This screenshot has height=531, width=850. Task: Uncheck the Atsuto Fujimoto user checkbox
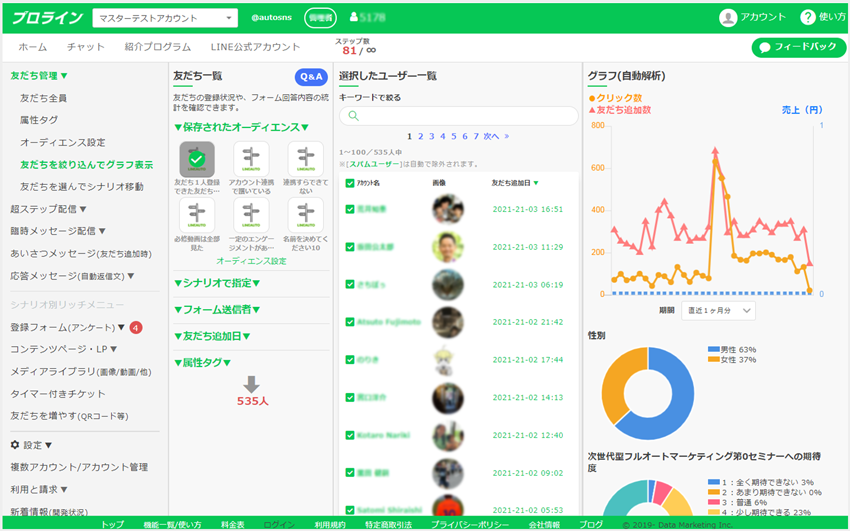[x=349, y=322]
